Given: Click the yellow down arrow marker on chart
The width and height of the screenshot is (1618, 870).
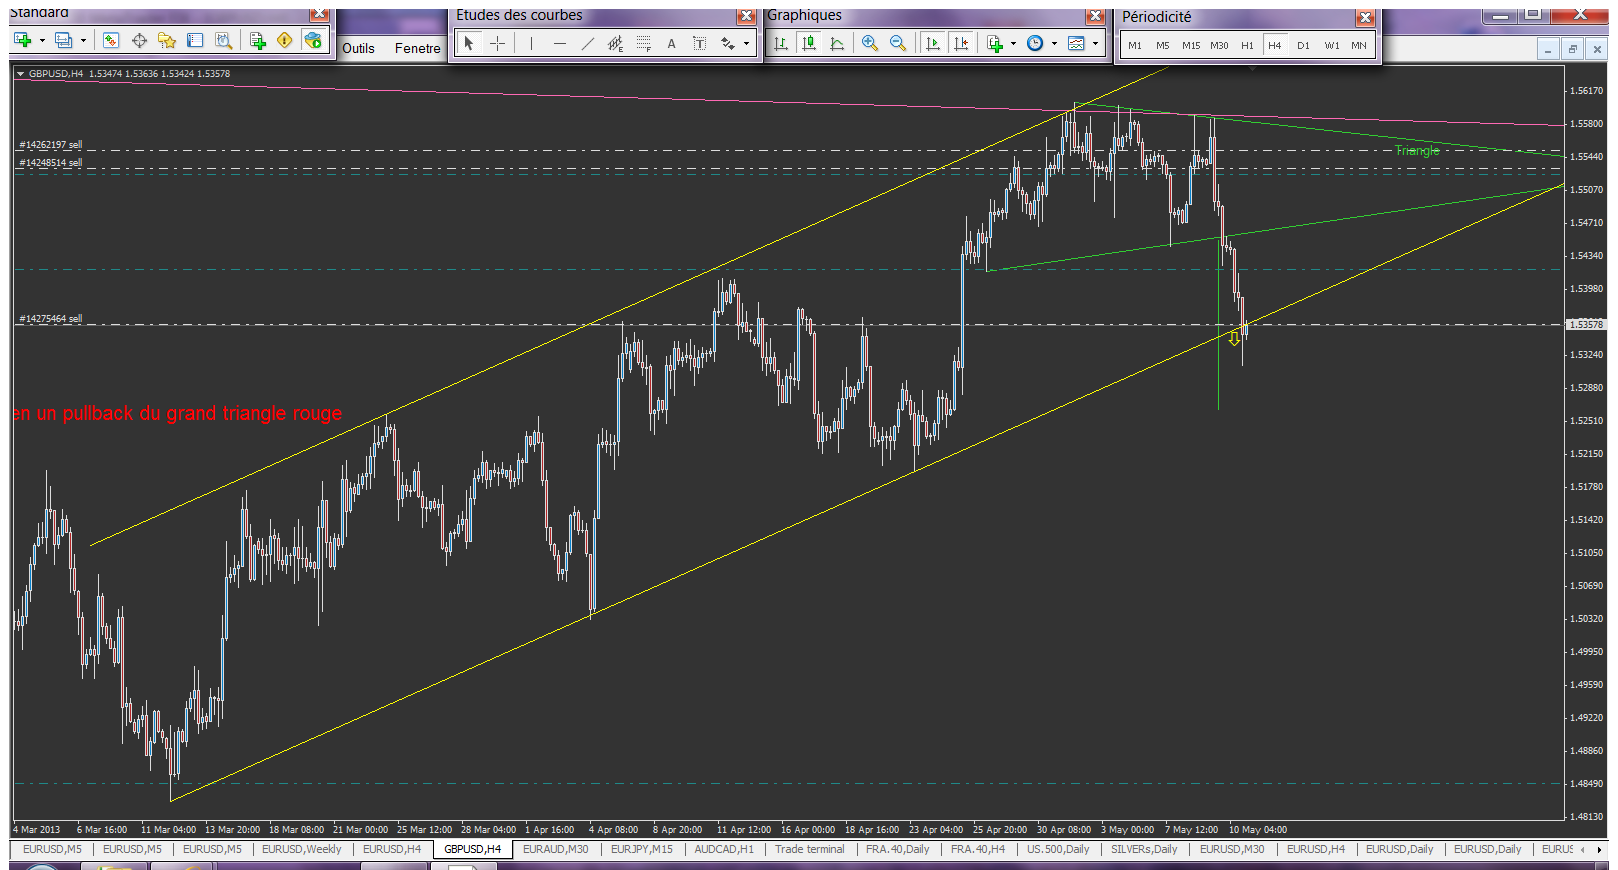Looking at the screenshot, I should [1234, 339].
